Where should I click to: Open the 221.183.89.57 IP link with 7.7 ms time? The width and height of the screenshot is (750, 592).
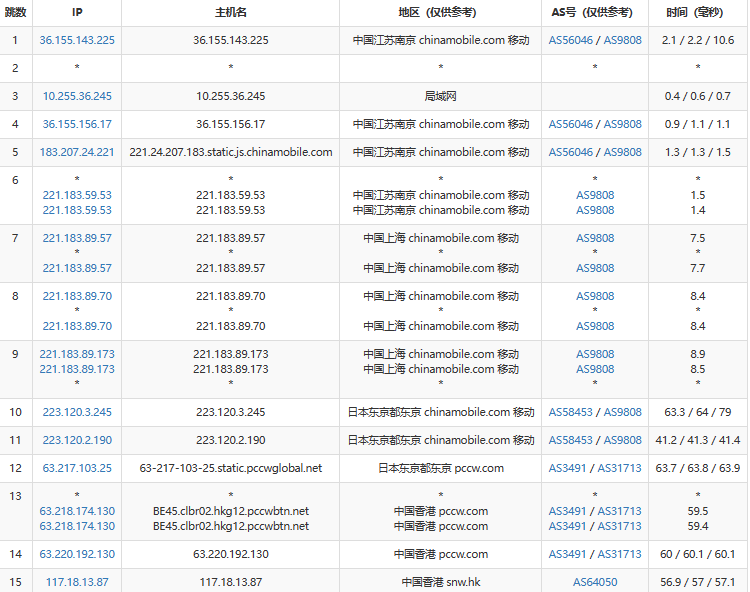pos(77,268)
